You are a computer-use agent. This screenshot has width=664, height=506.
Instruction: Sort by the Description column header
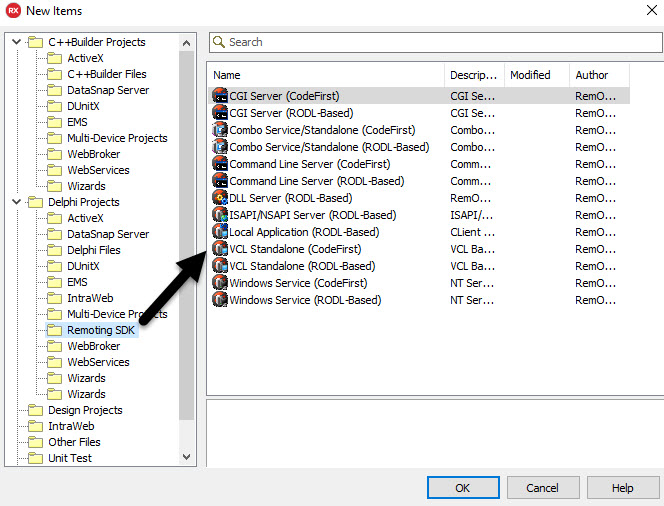point(474,75)
